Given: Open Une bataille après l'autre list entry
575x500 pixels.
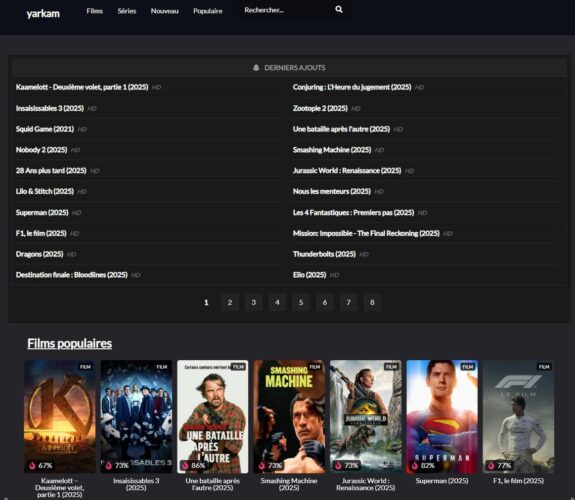Looking at the screenshot, I should pos(341,129).
